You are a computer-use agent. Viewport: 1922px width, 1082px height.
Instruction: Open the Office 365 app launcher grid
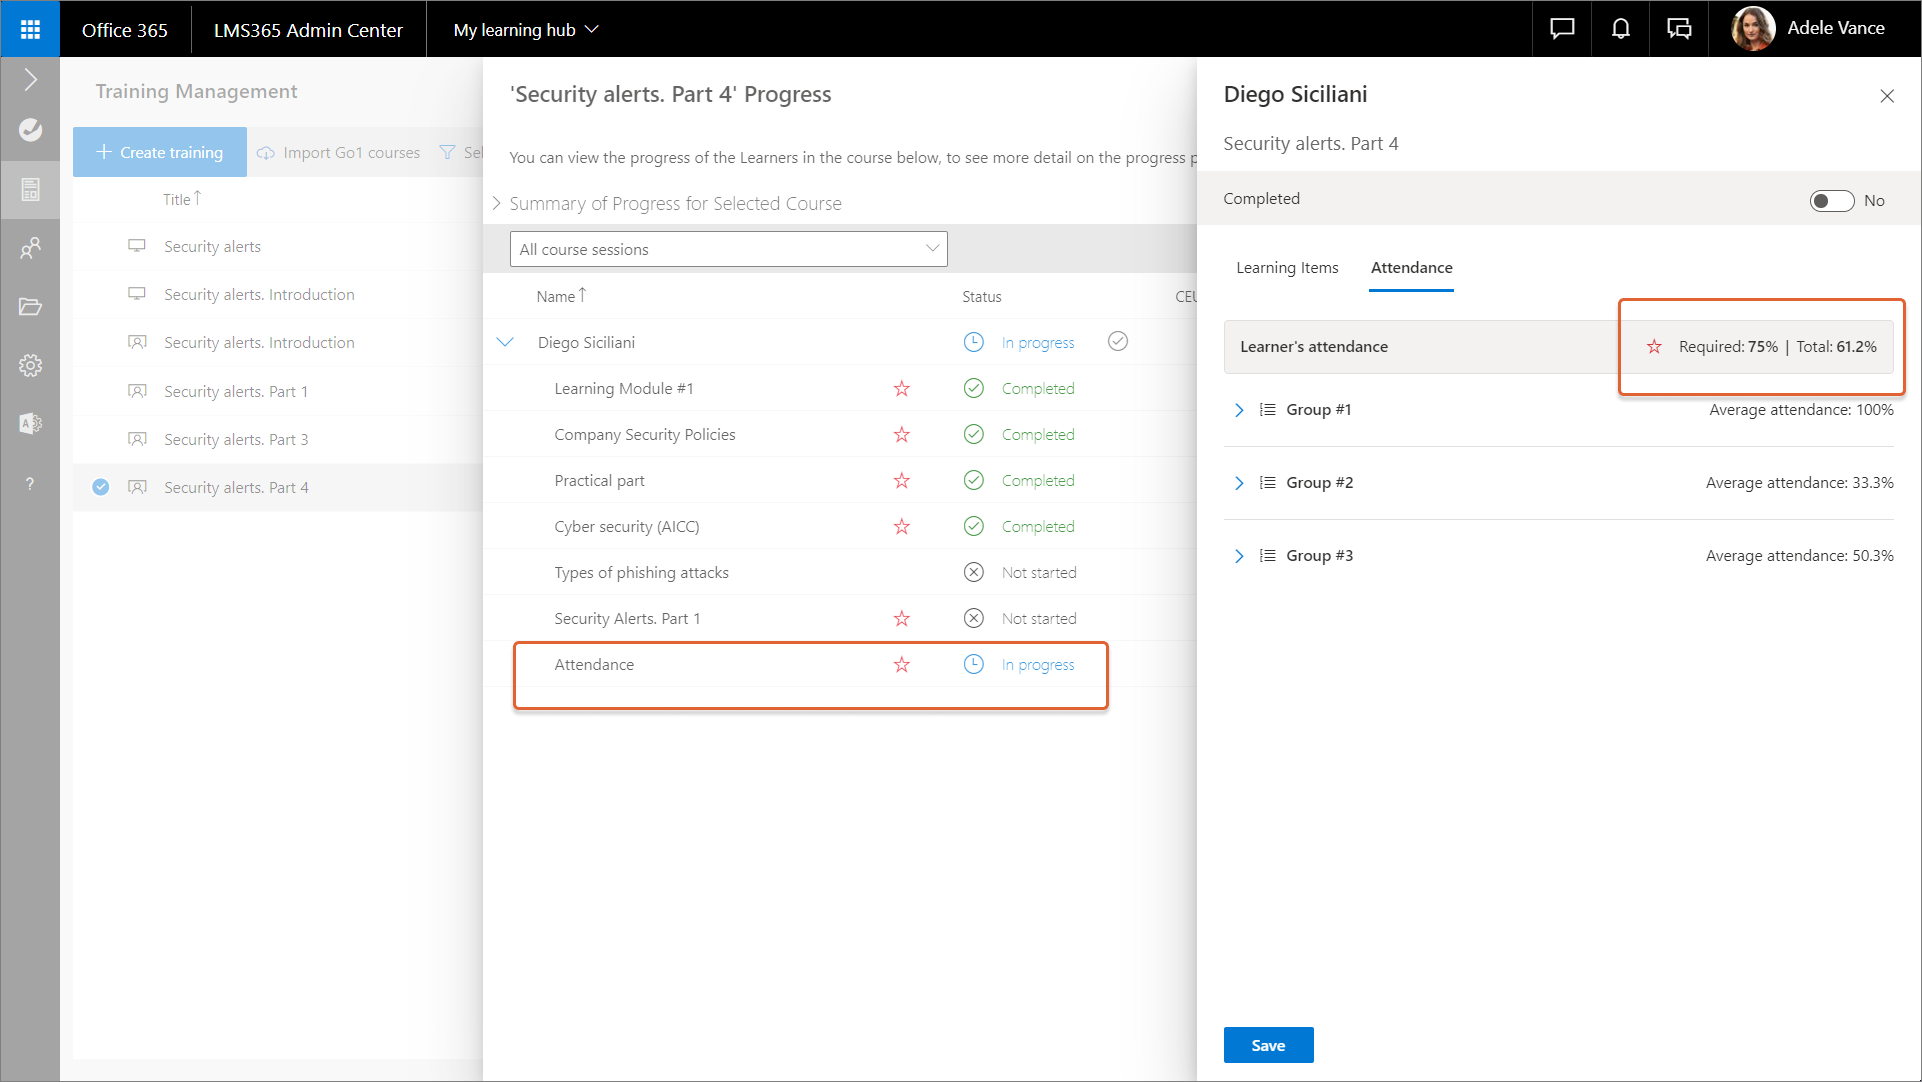30,29
